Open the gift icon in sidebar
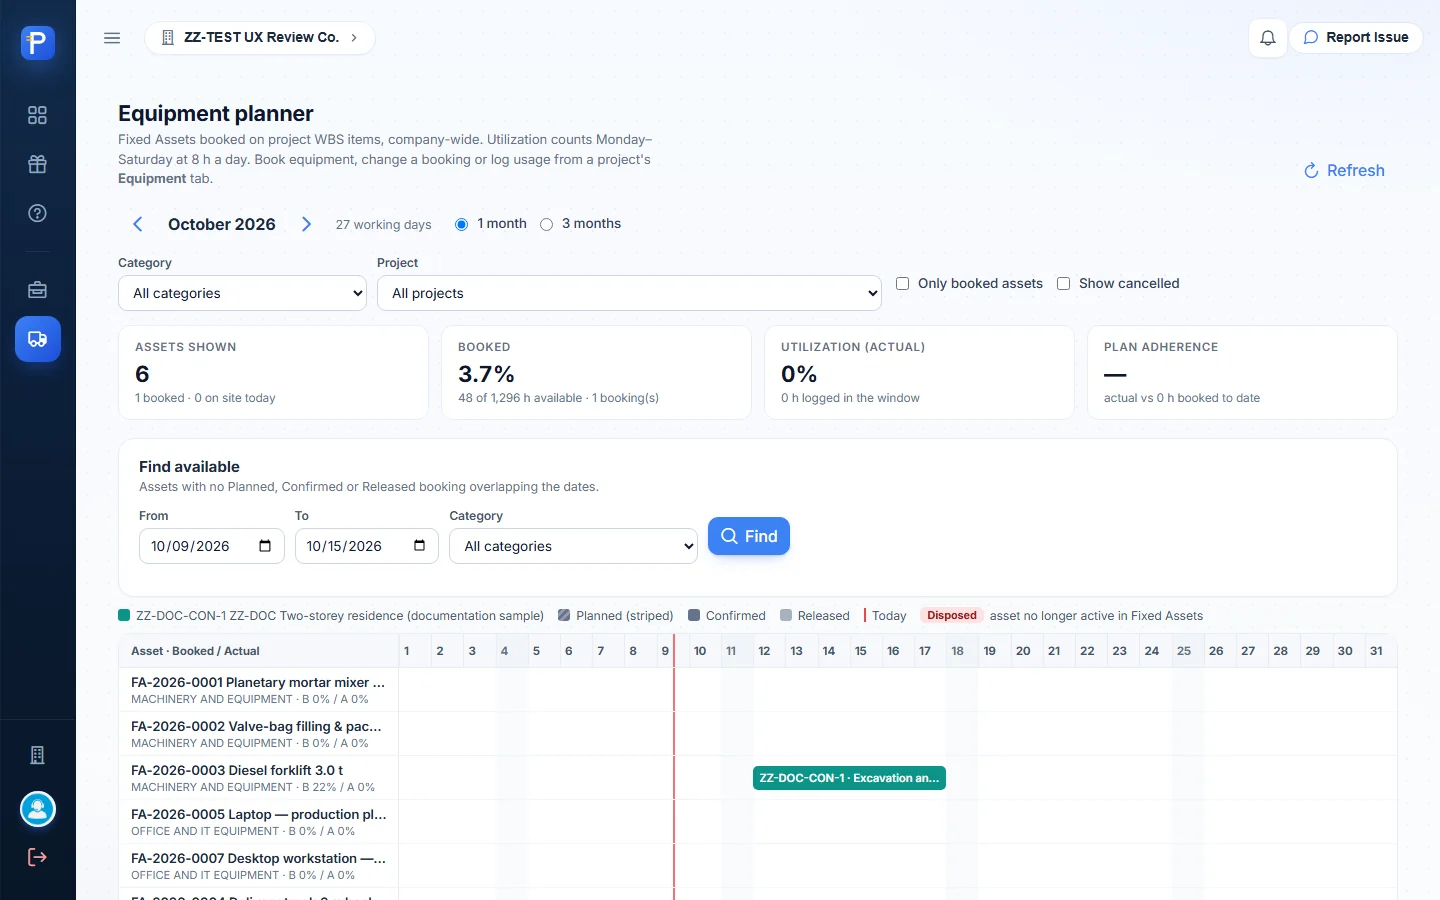This screenshot has height=900, width=1440. pos(38,164)
